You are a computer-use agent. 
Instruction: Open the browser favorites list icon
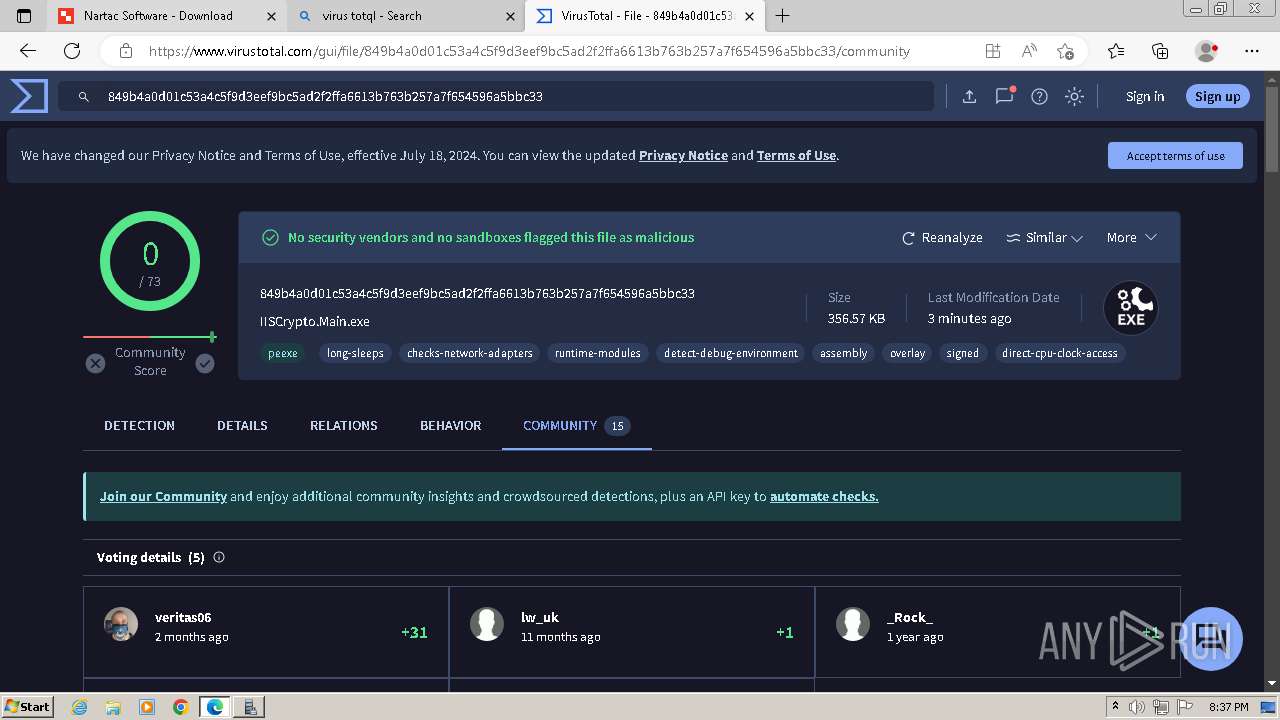point(1116,51)
